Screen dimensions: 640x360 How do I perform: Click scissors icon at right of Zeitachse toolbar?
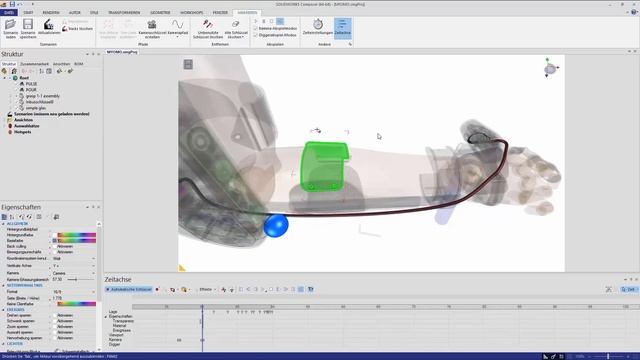[609, 289]
